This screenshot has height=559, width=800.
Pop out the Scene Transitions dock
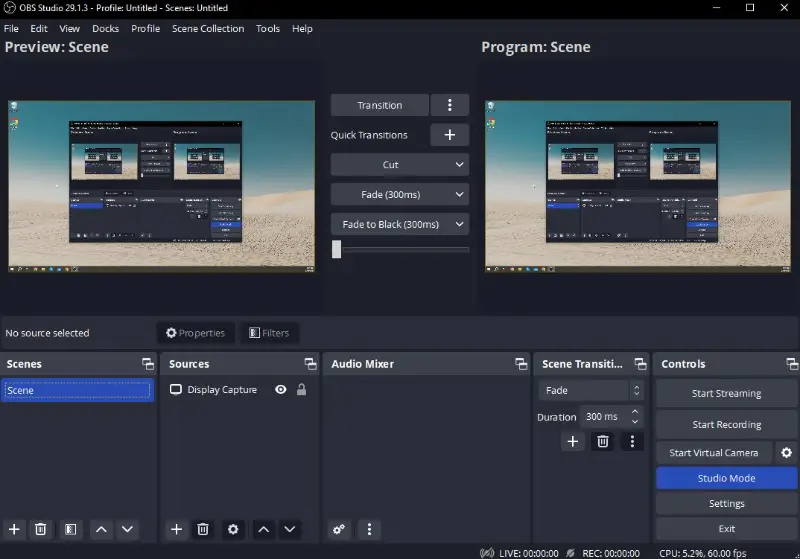pyautogui.click(x=640, y=364)
